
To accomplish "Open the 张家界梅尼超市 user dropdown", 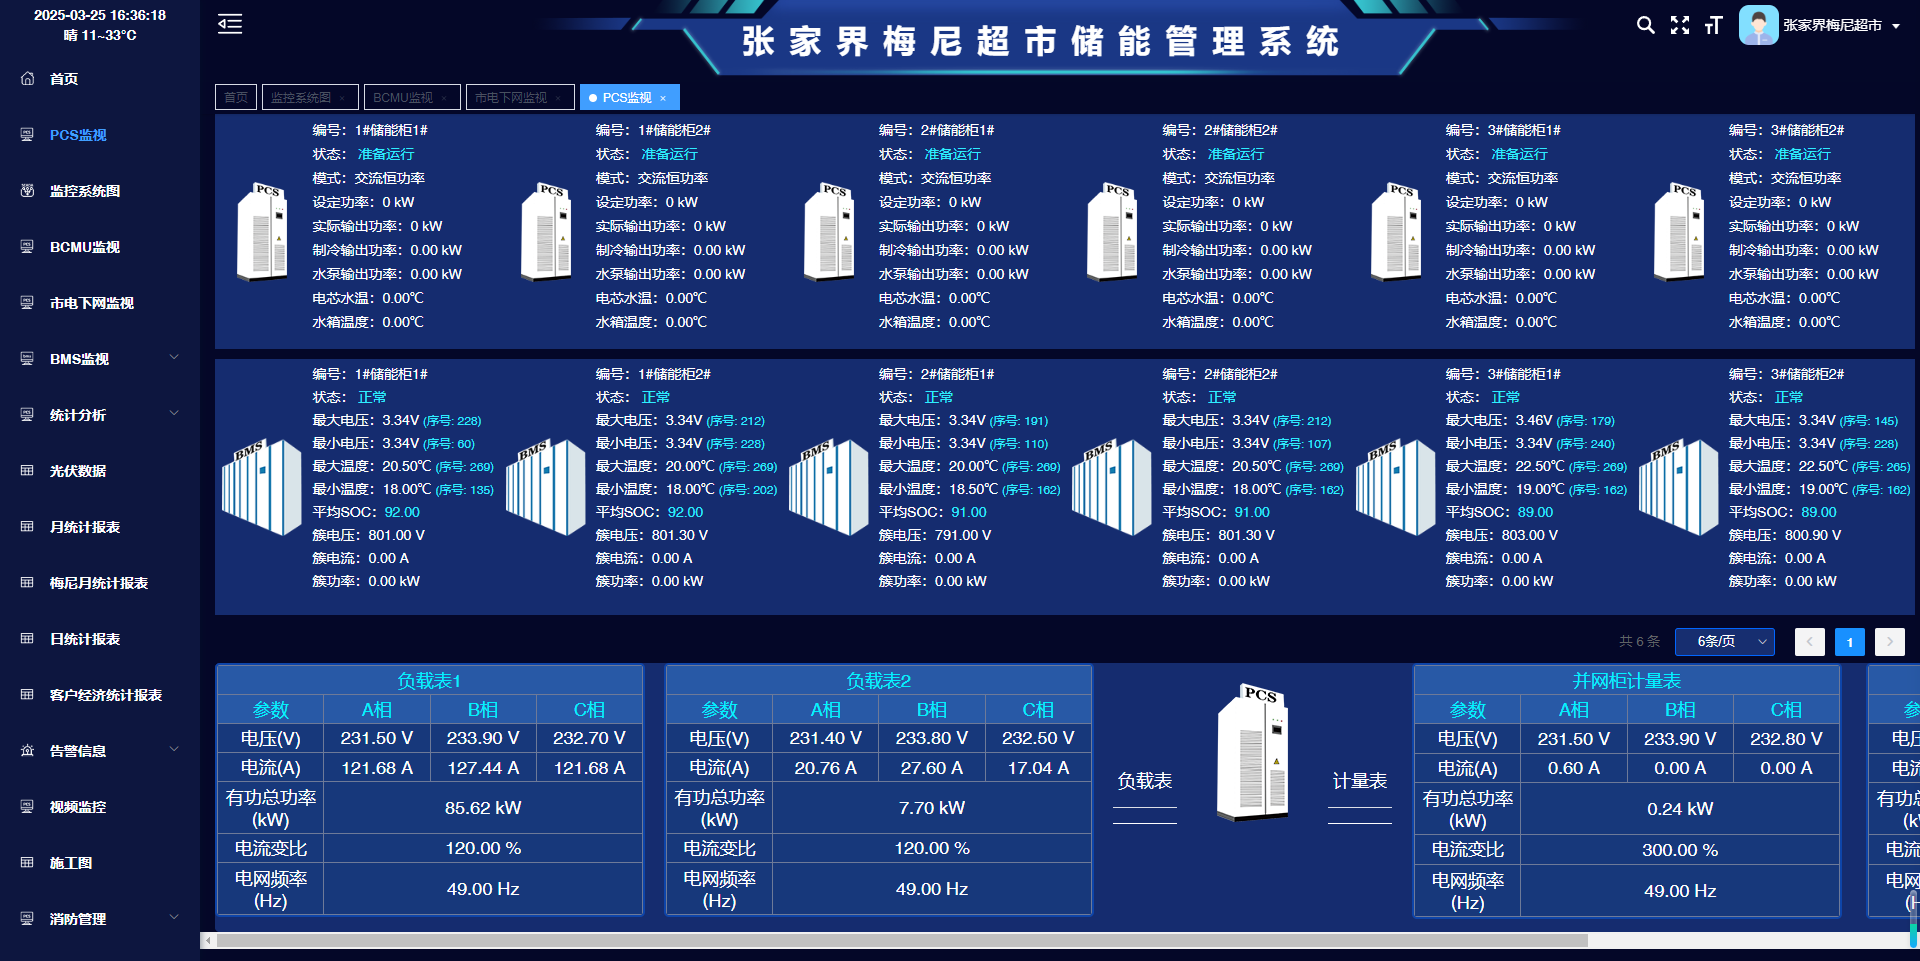I will point(1841,25).
